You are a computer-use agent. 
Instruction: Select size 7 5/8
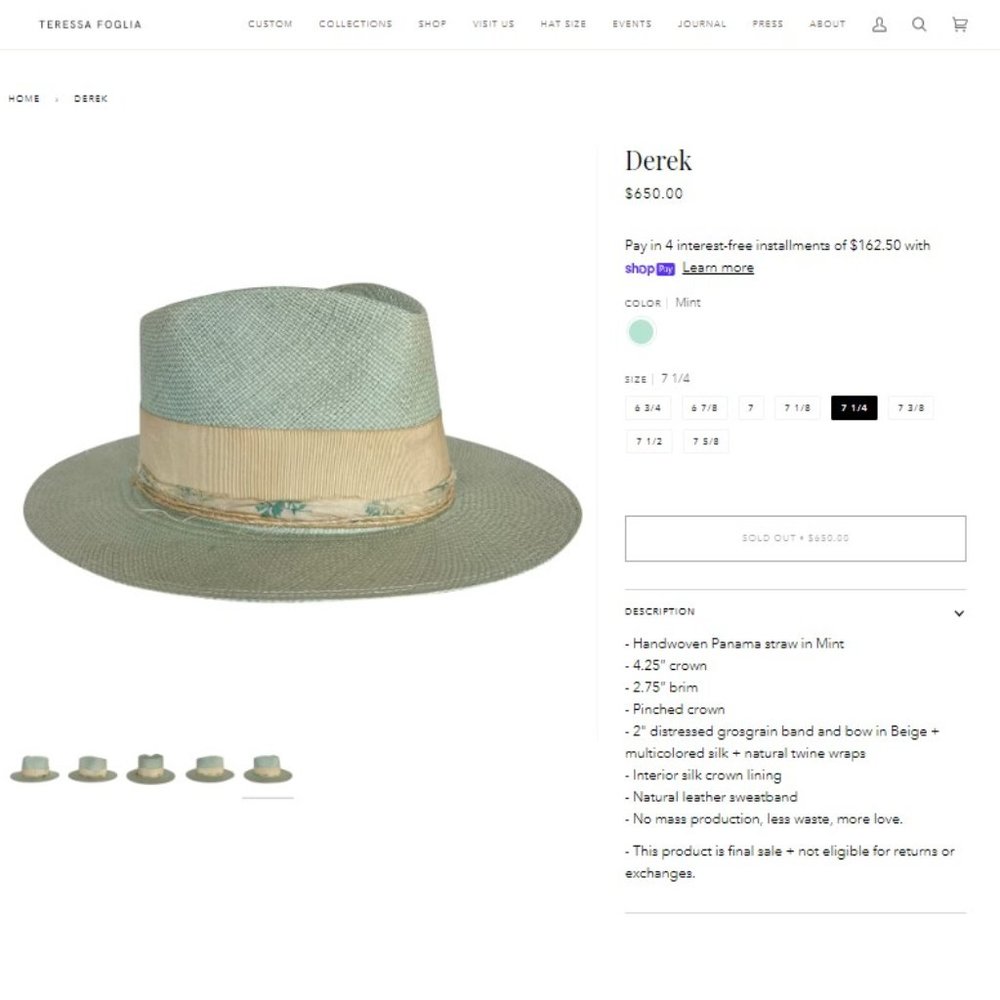tap(705, 440)
